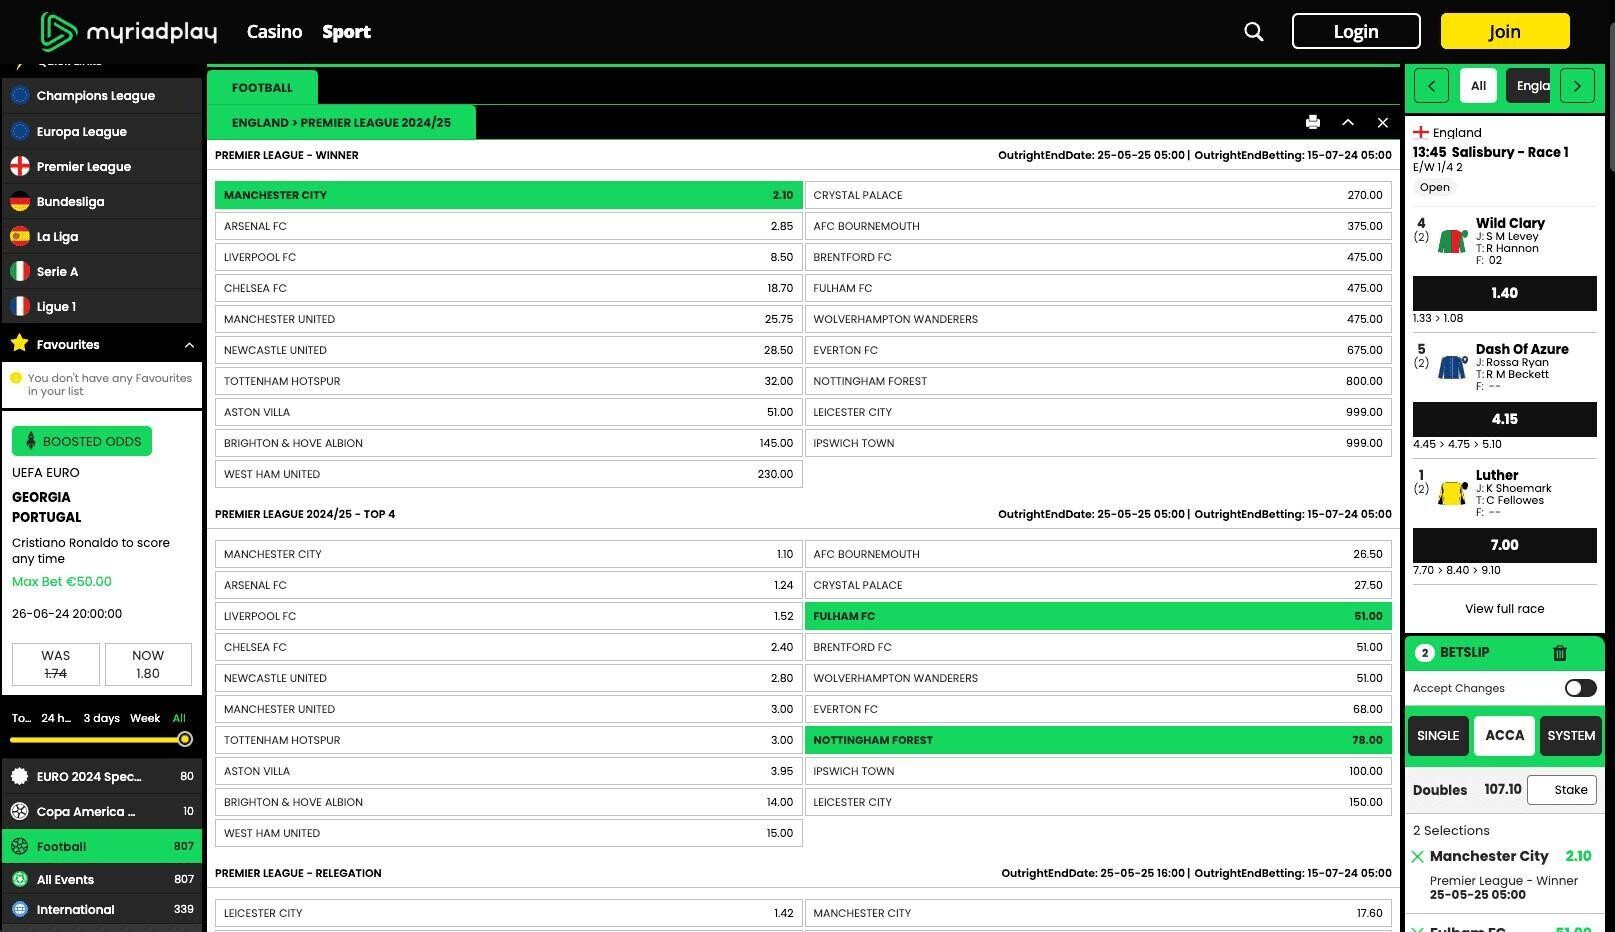
Task: Click EURO 2024 Specials ball icon
Action: [19, 776]
